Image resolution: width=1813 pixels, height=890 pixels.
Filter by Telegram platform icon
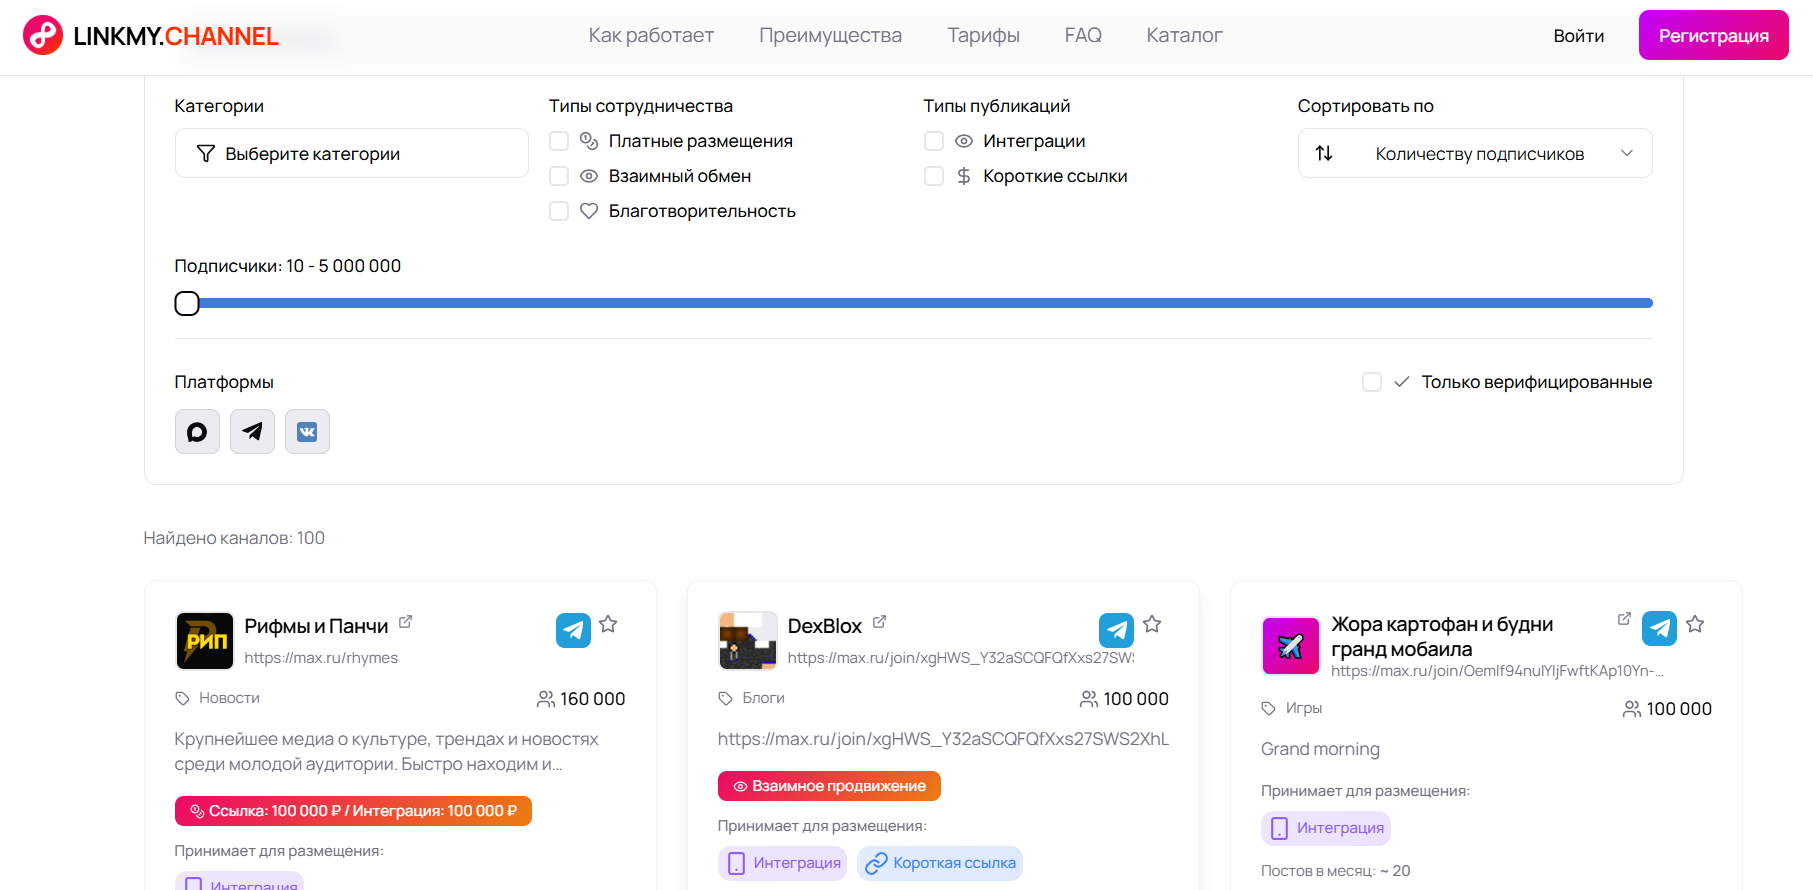pyautogui.click(x=252, y=432)
